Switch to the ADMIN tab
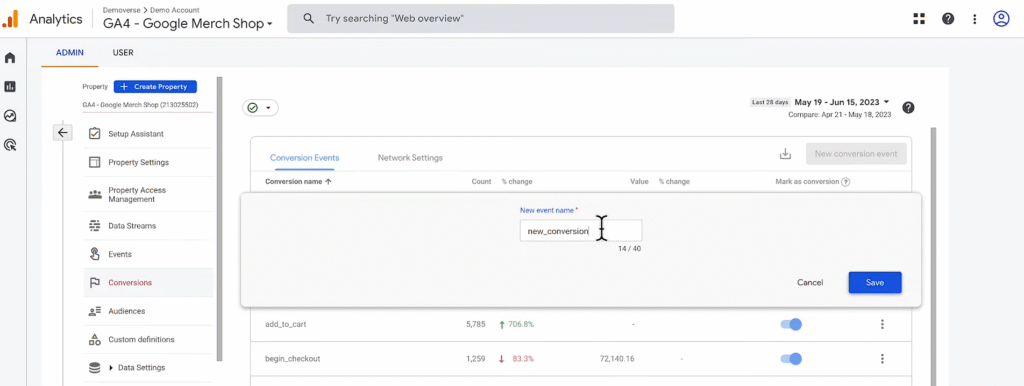Viewport: 1024px width, 386px height. [x=70, y=53]
